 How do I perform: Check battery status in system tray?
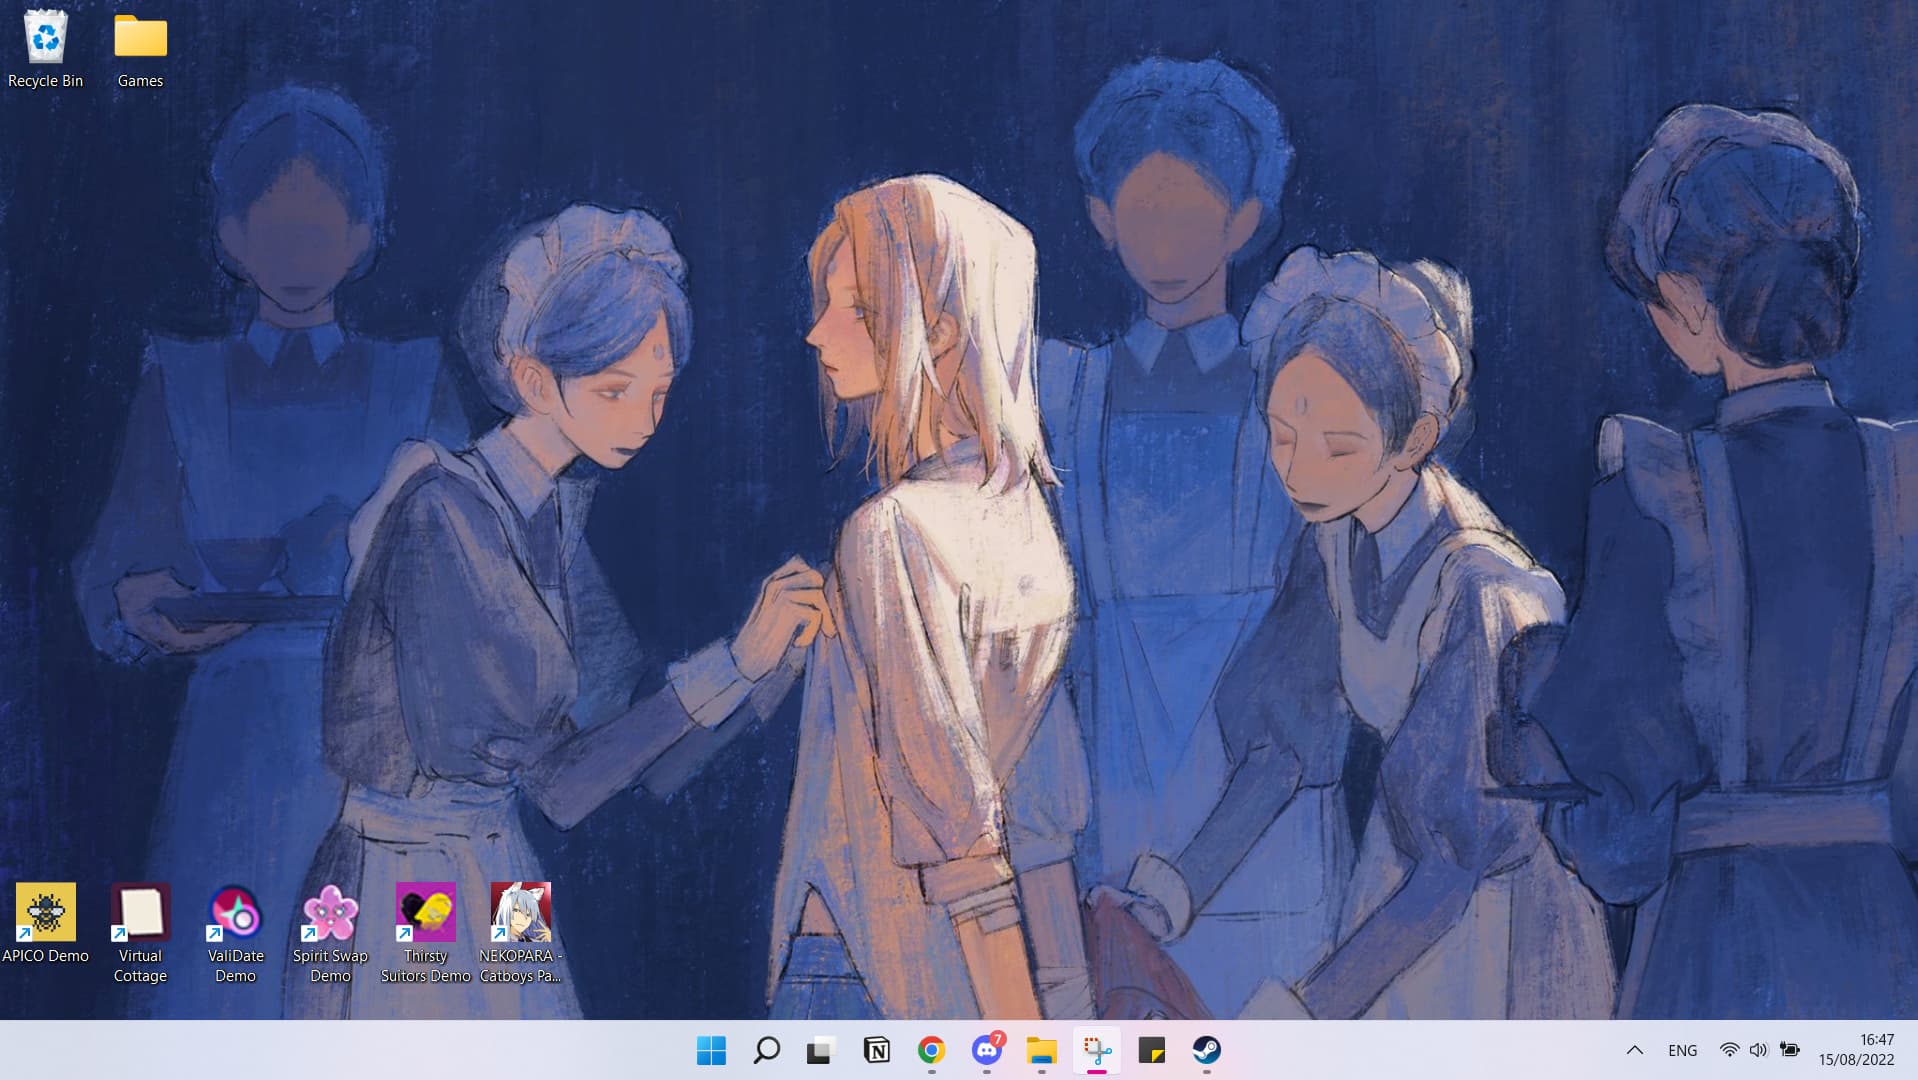[1790, 1050]
